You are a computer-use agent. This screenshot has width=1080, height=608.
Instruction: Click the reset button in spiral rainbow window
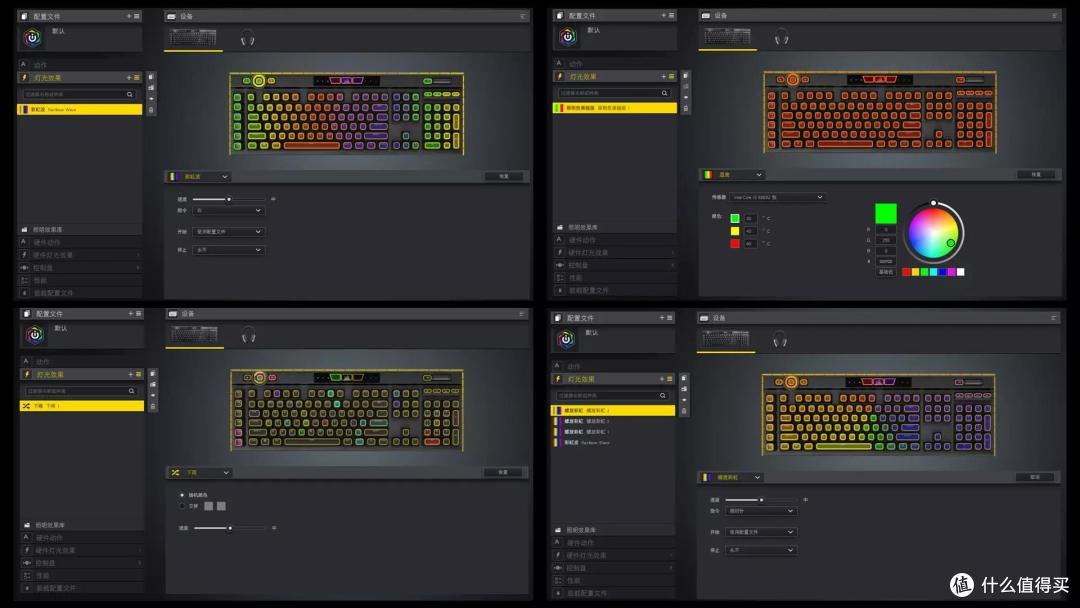[x=1035, y=477]
